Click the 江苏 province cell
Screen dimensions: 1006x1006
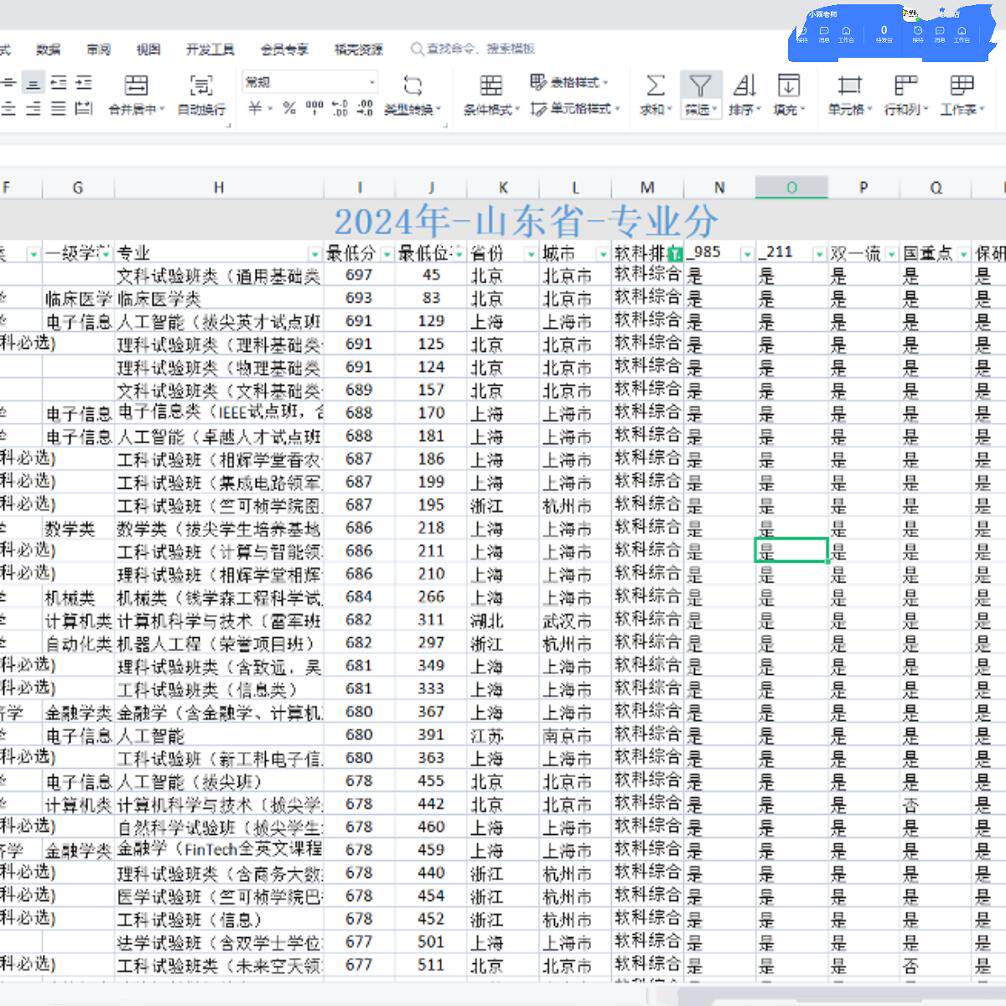click(503, 735)
